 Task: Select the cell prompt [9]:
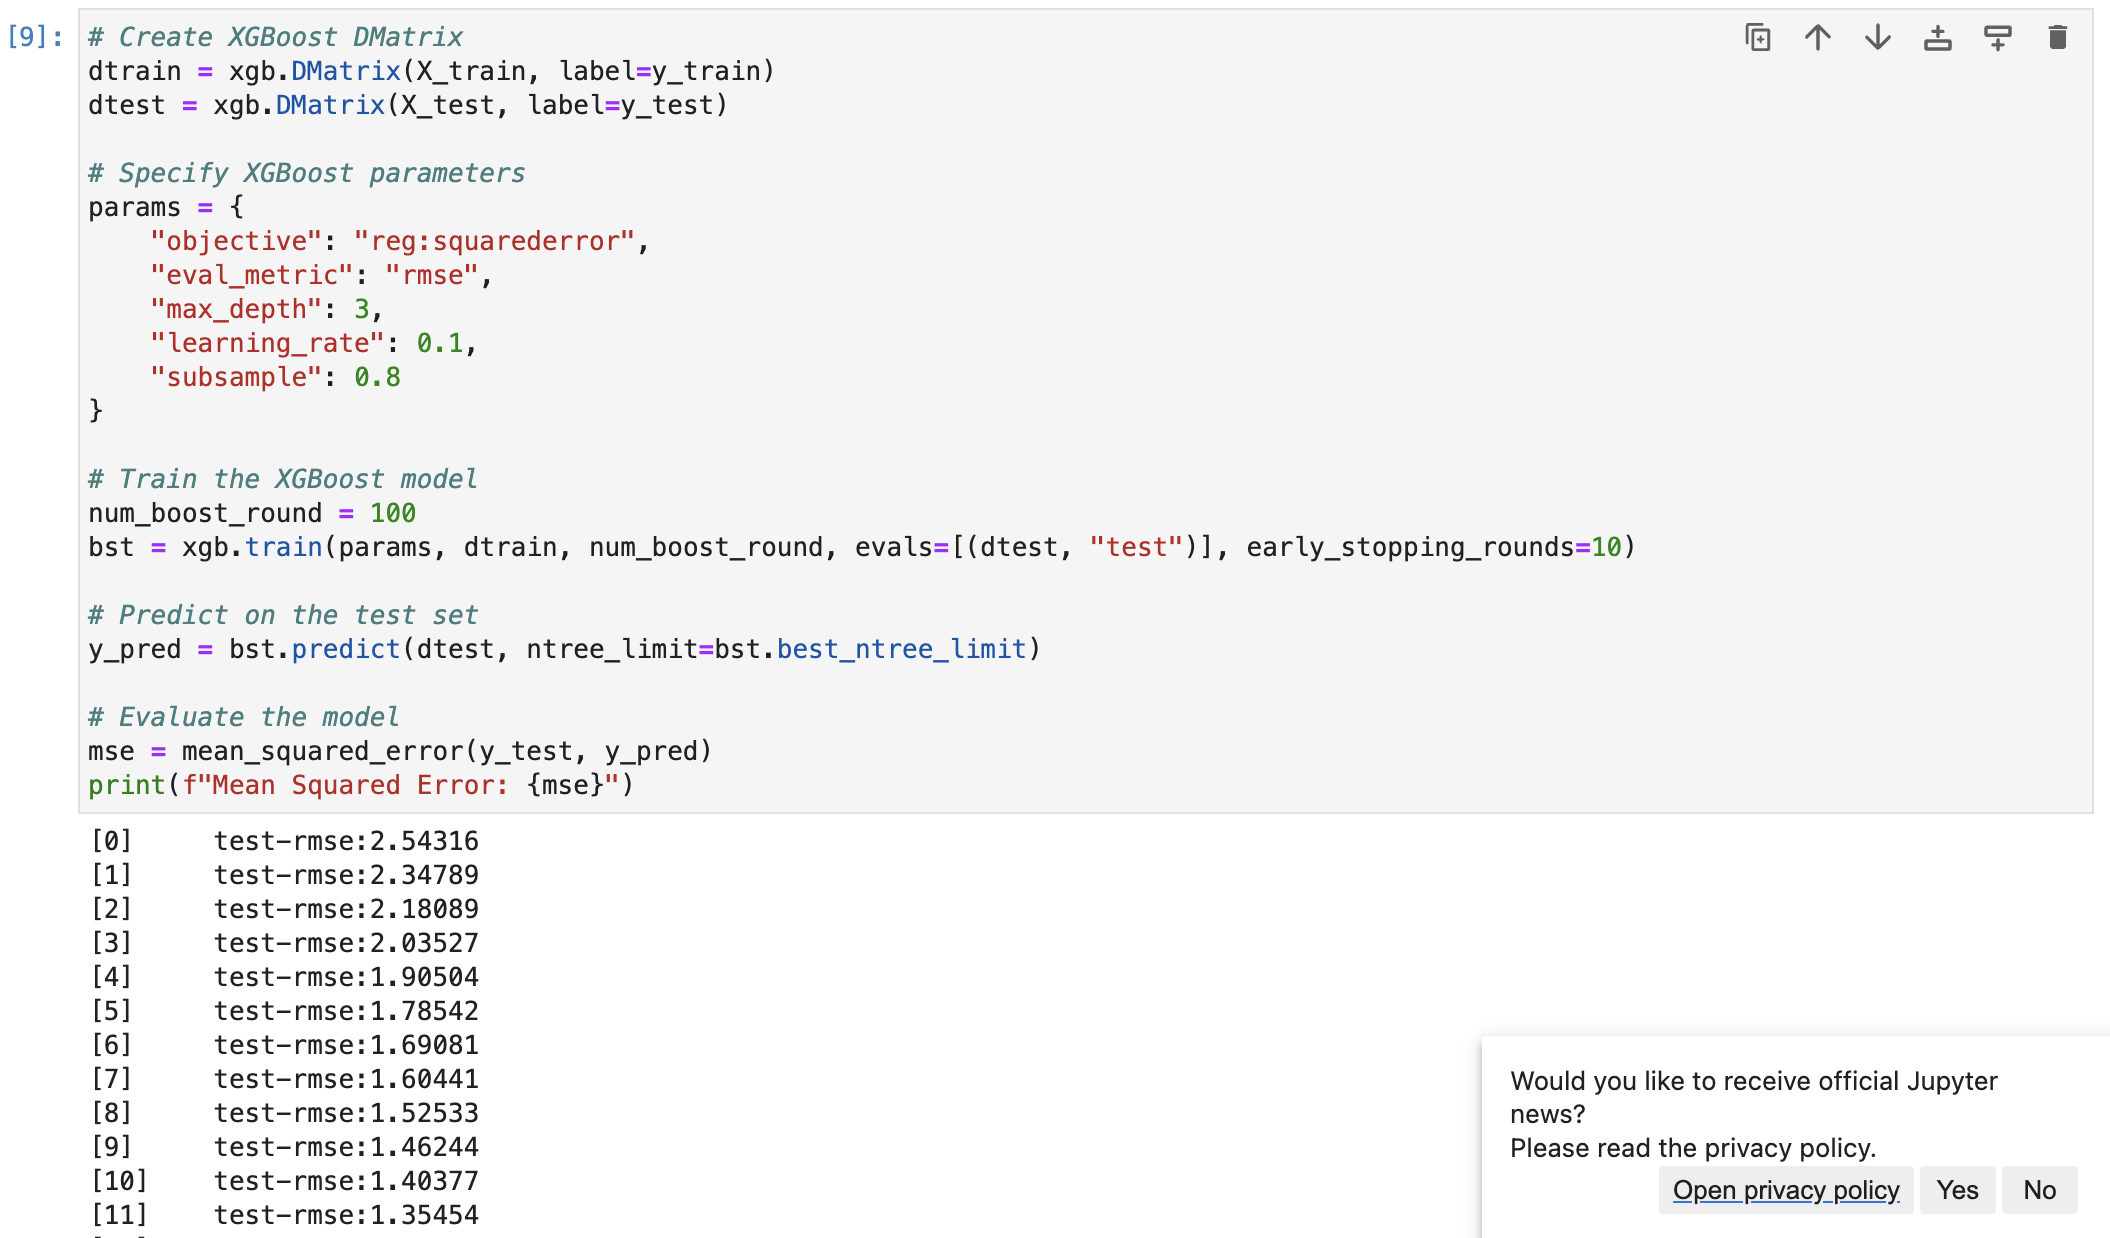(x=36, y=37)
